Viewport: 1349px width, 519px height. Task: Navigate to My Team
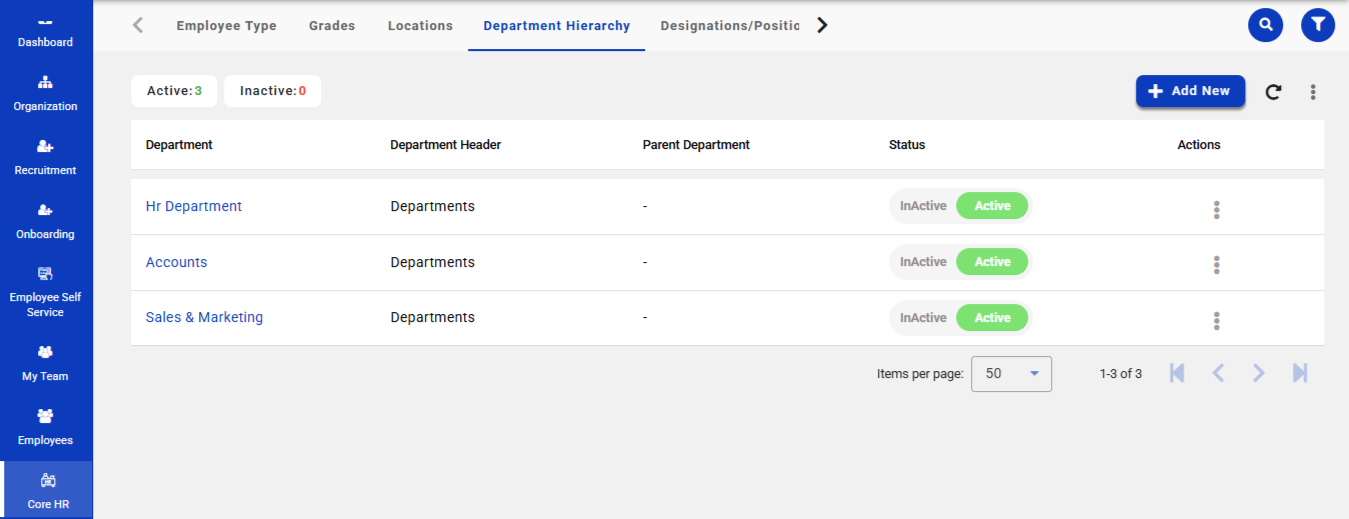pos(45,363)
